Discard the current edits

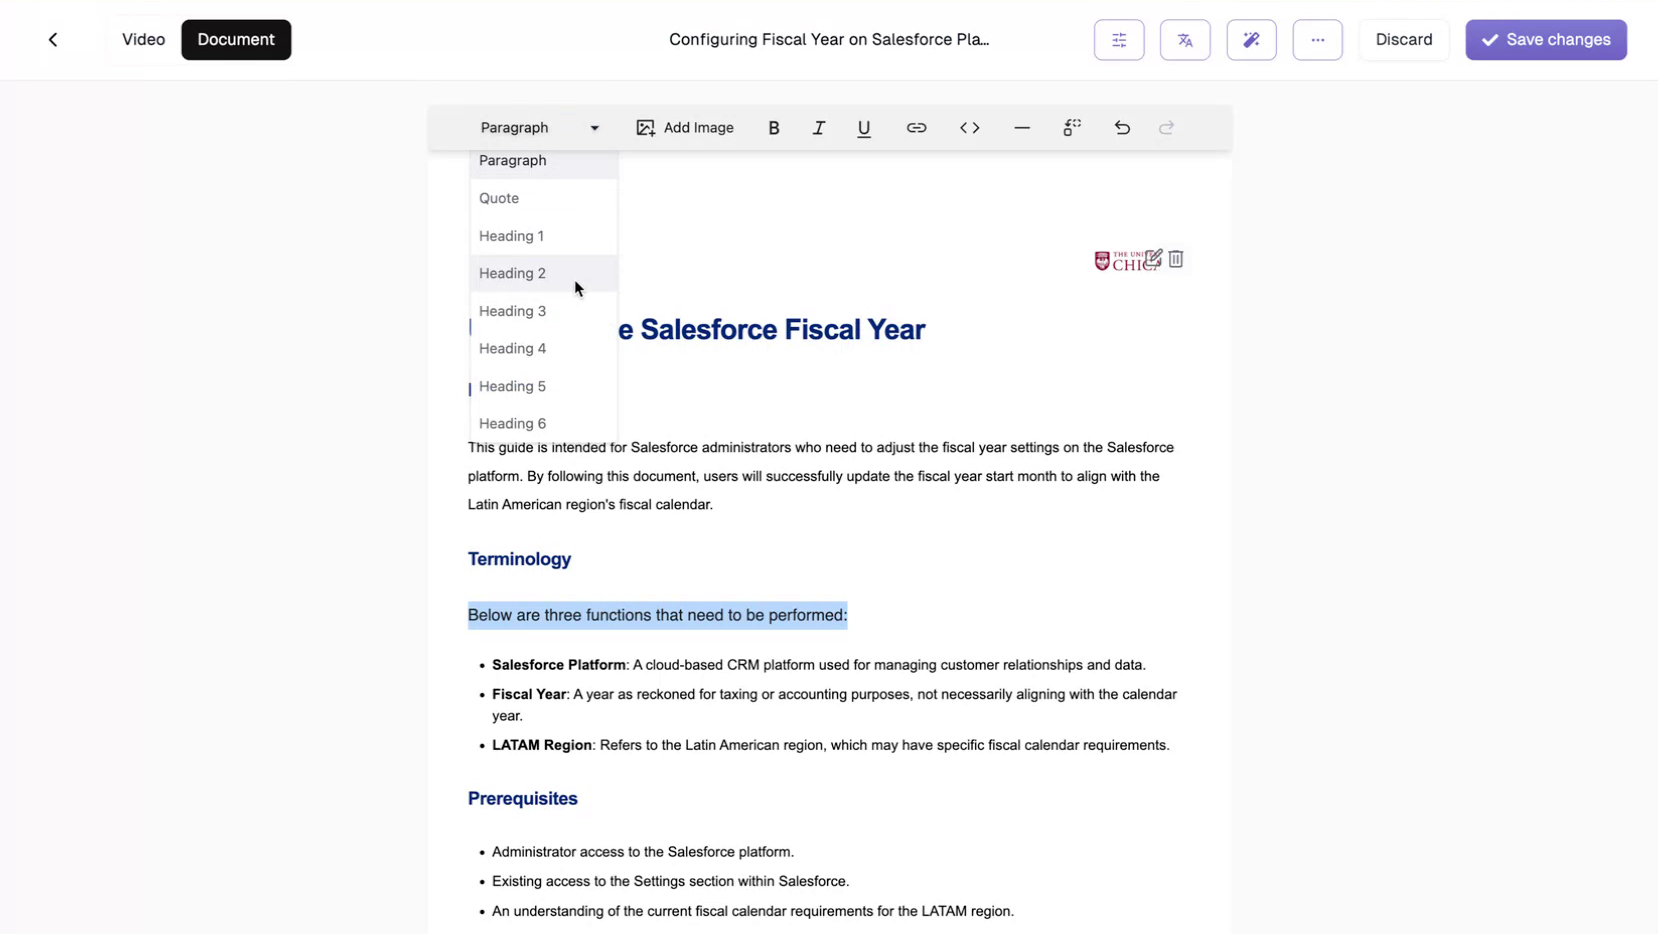(1403, 39)
